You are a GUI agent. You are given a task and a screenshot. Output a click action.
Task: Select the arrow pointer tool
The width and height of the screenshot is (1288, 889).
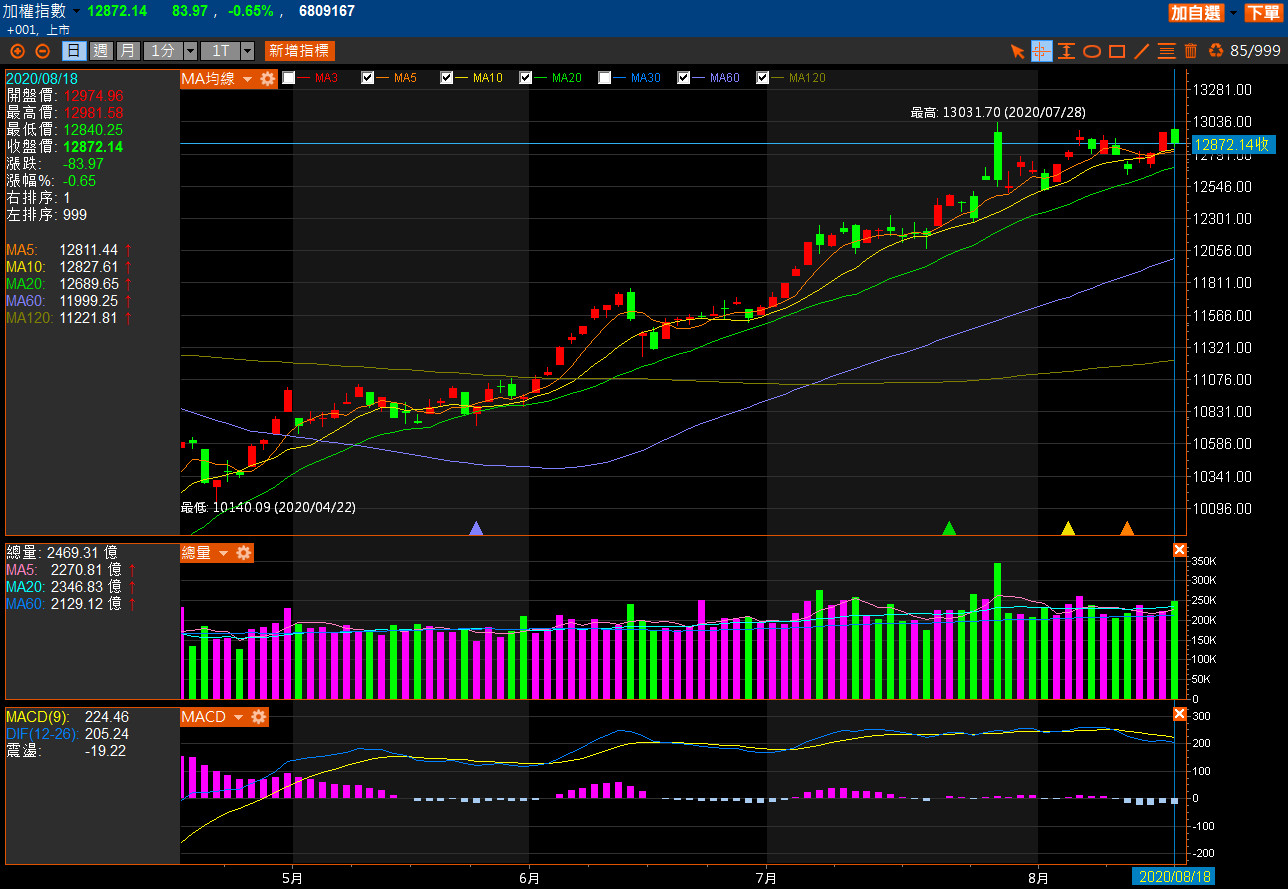click(1017, 51)
